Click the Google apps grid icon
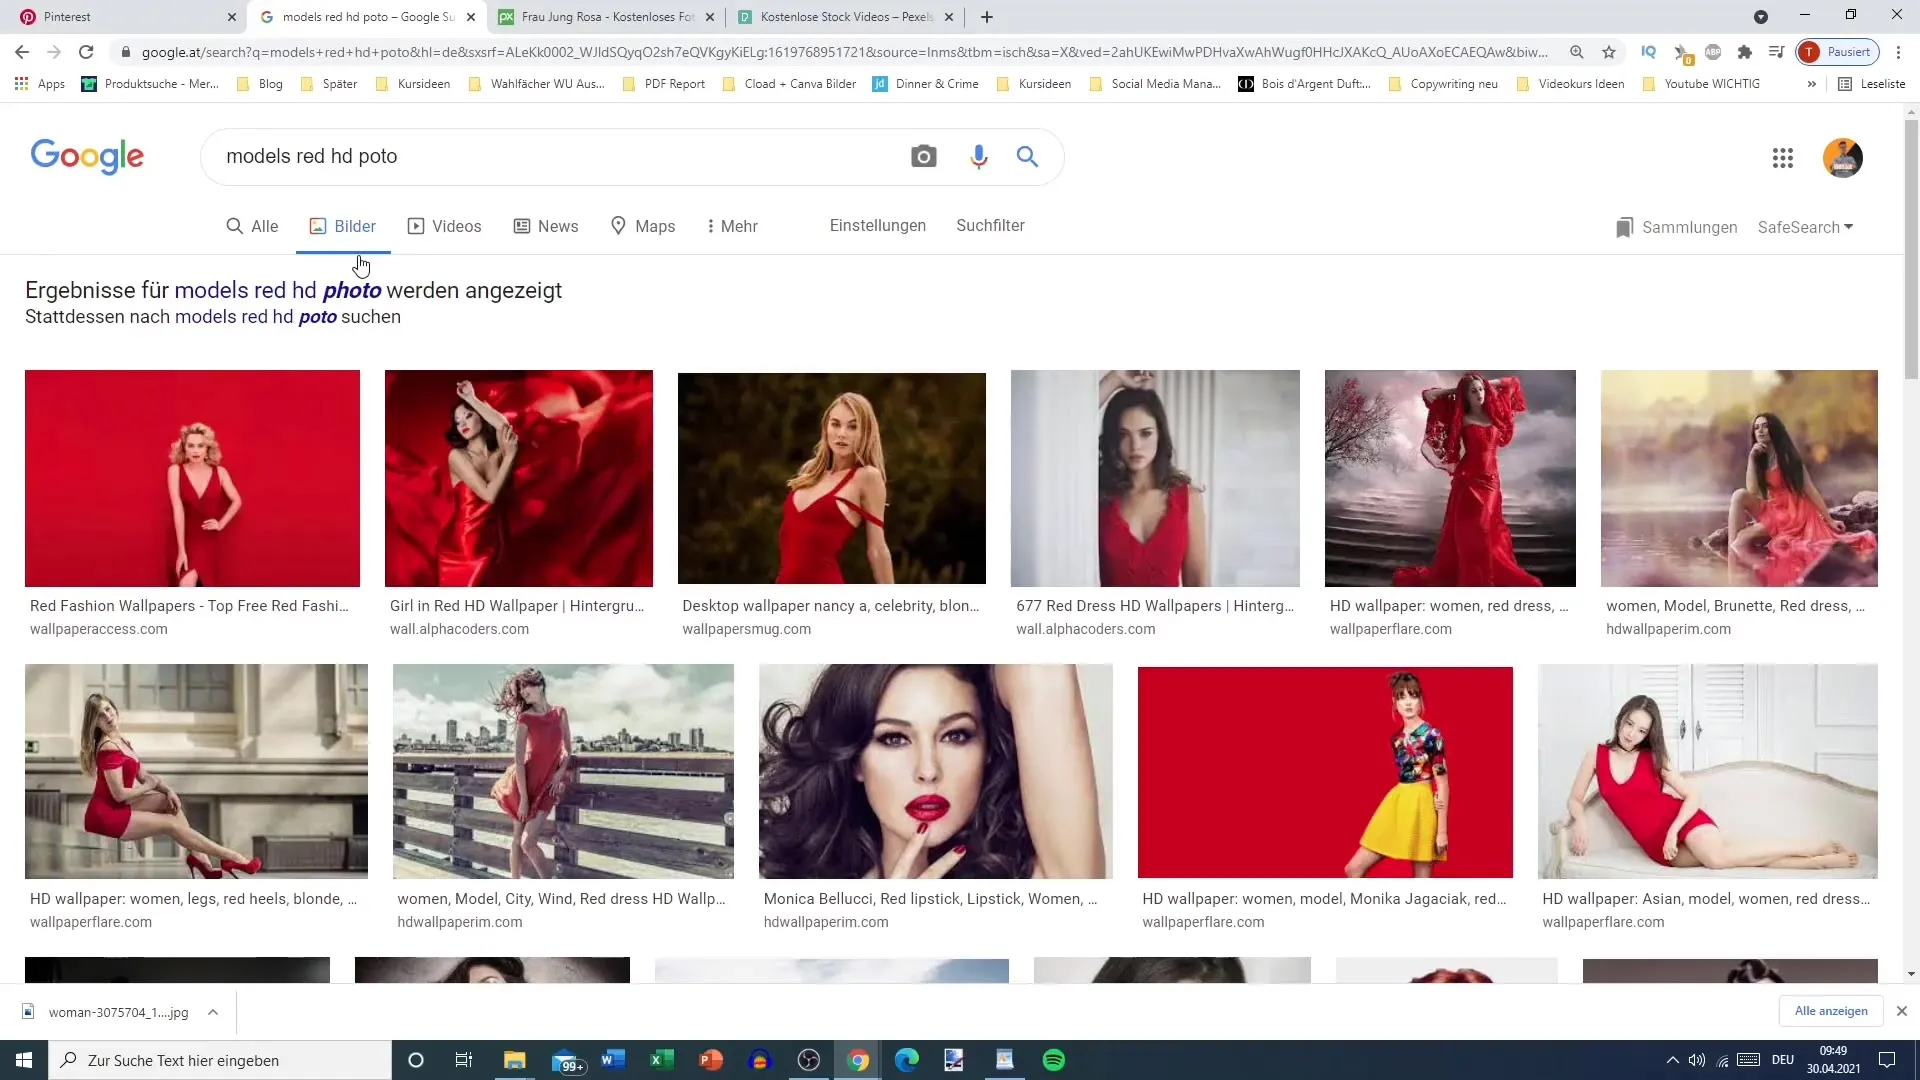 coord(1782,157)
